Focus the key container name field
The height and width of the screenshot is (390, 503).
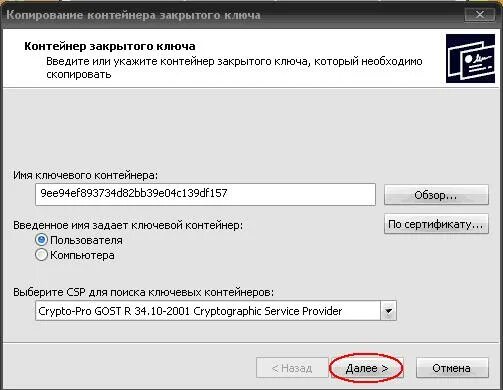(x=205, y=194)
